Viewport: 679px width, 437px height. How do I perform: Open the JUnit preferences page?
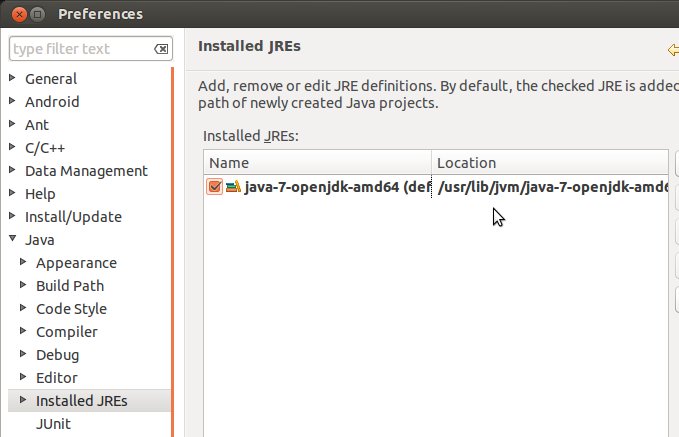53,424
